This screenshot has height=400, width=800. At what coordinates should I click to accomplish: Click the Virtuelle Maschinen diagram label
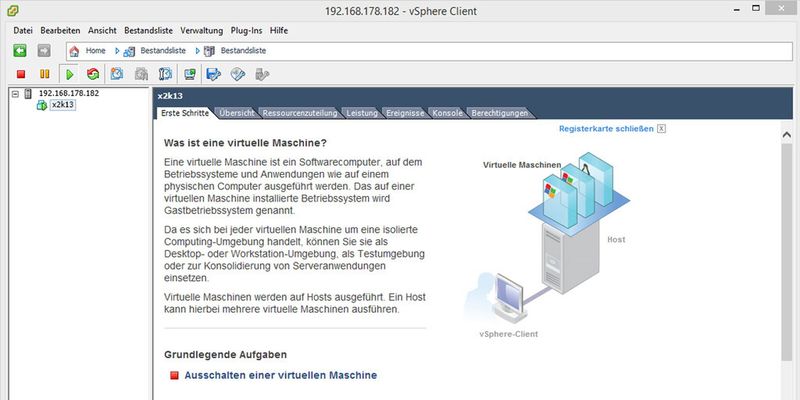point(522,165)
